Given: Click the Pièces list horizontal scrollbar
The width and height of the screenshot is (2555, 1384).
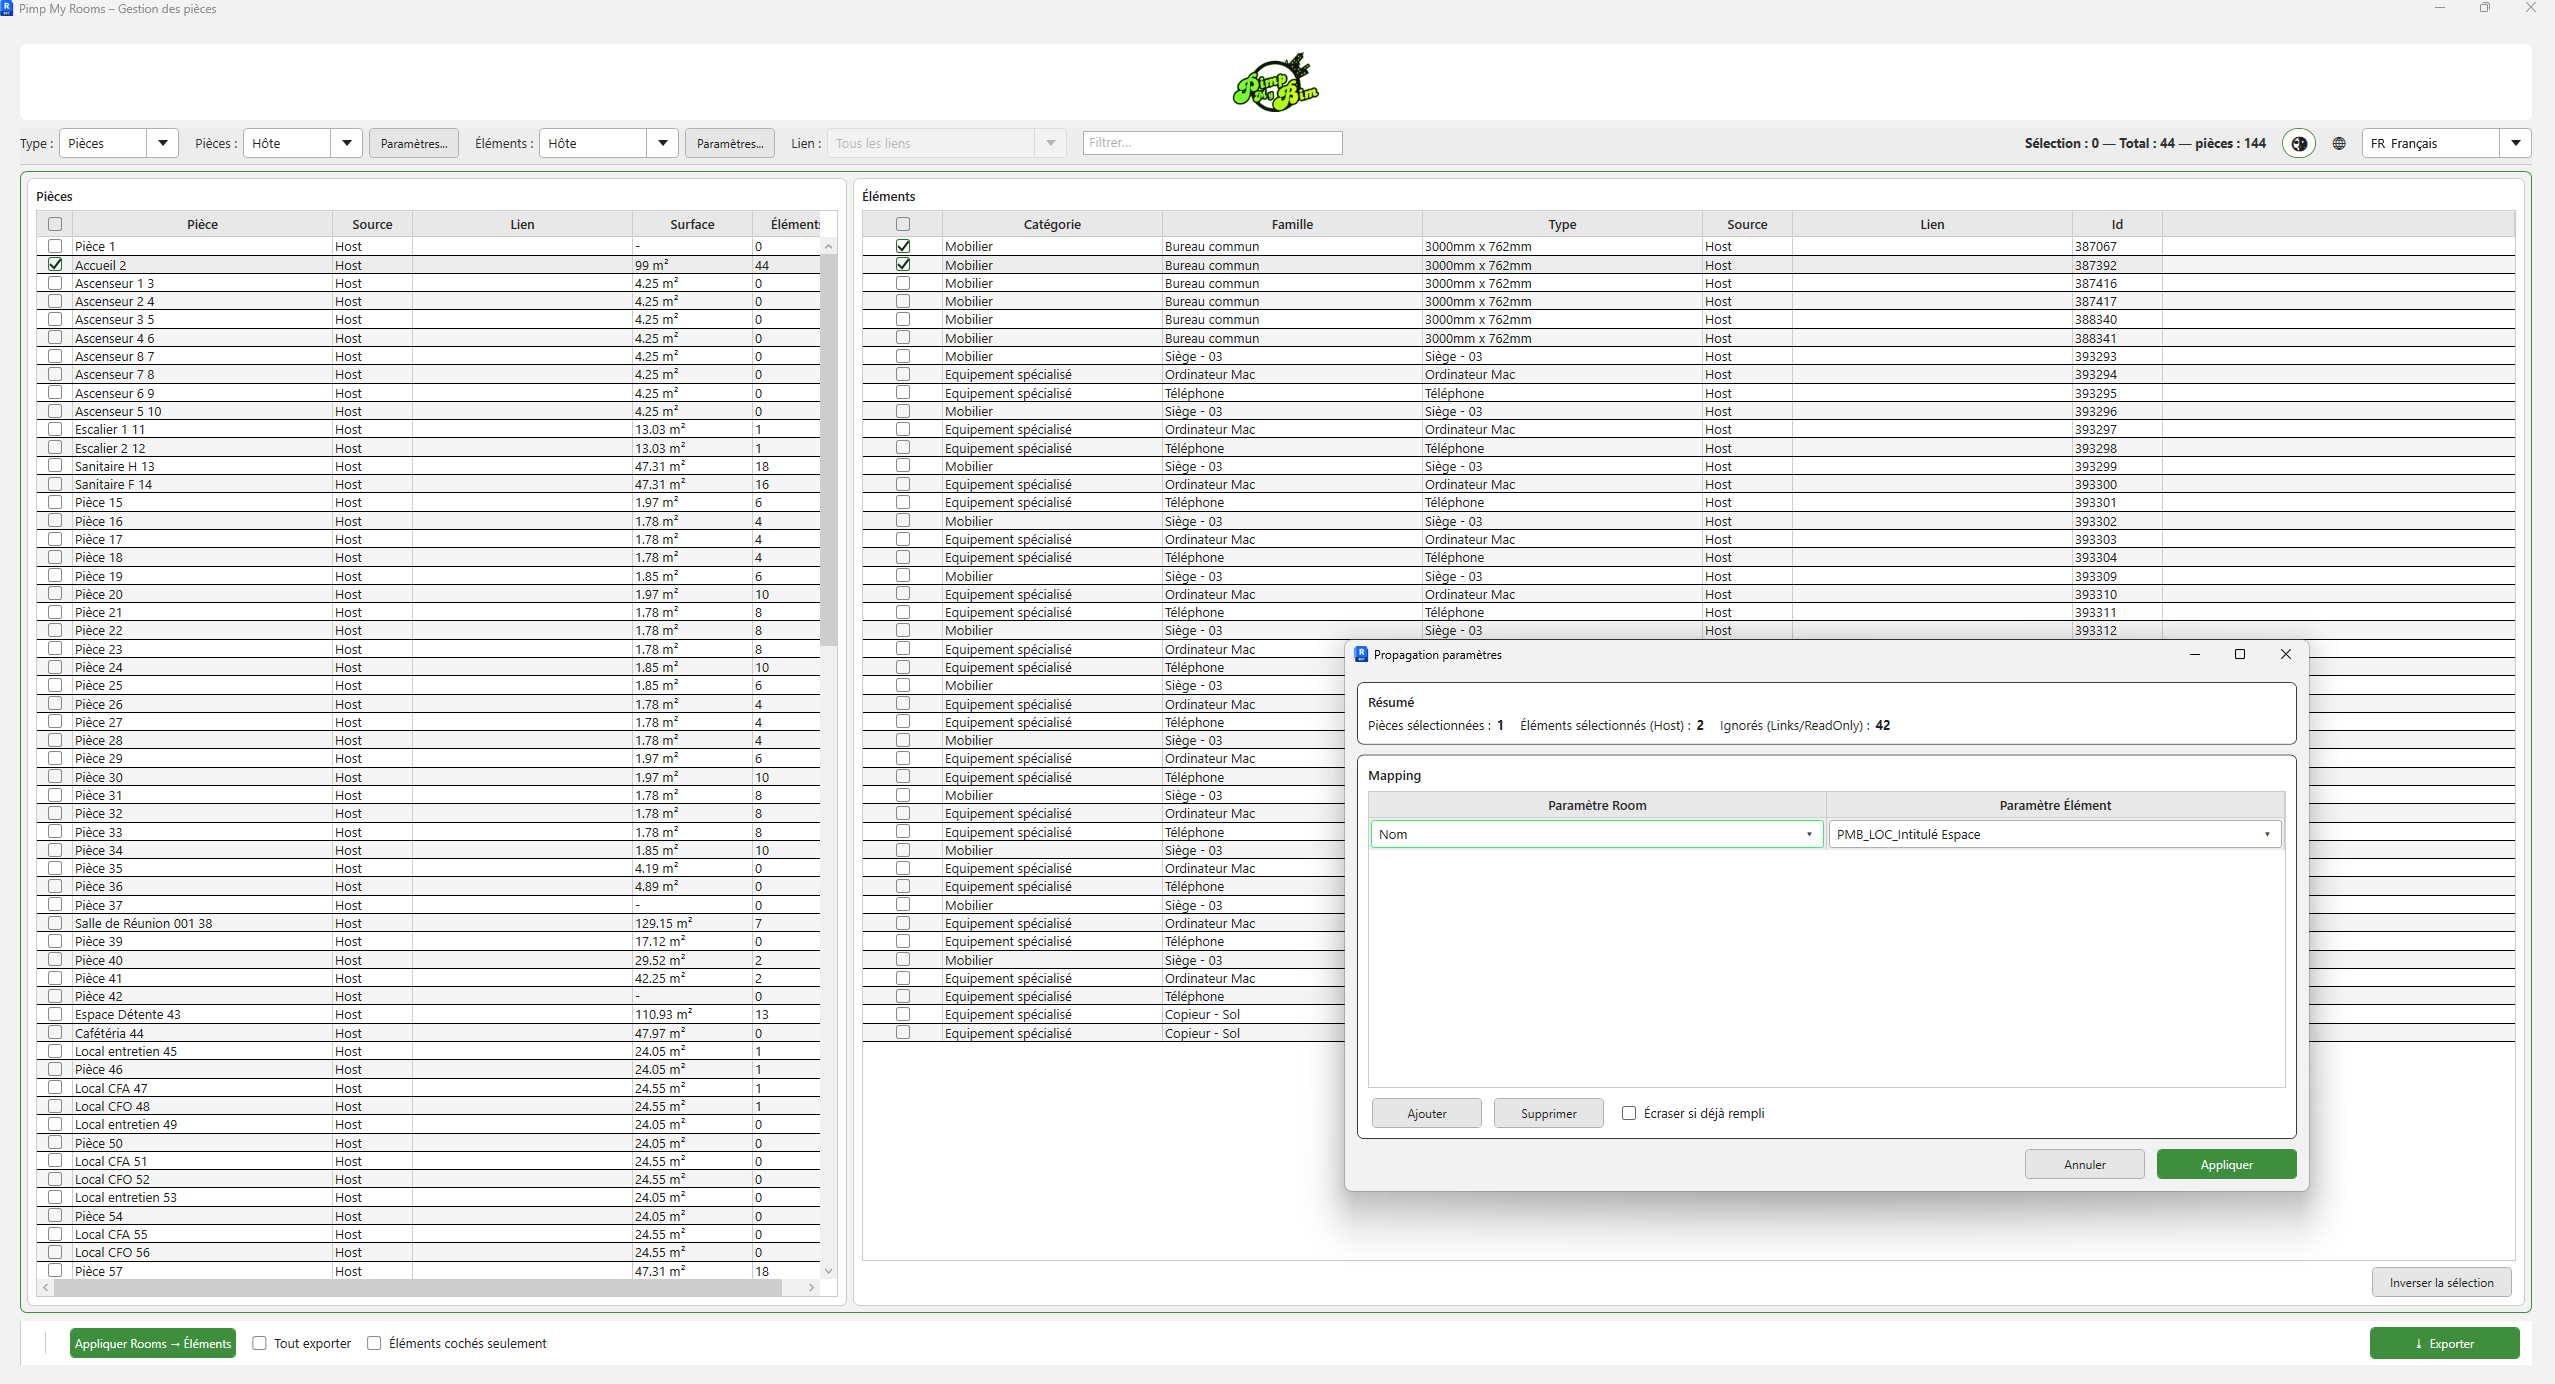Looking at the screenshot, I should [418, 1288].
